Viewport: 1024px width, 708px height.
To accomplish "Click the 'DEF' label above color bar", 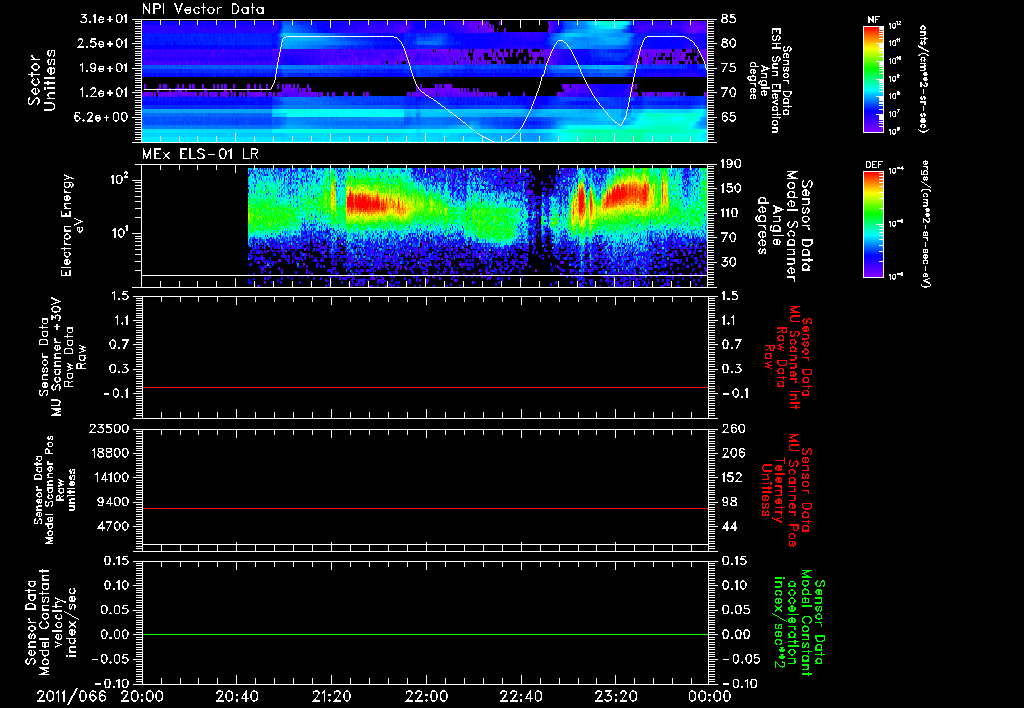I will (874, 165).
